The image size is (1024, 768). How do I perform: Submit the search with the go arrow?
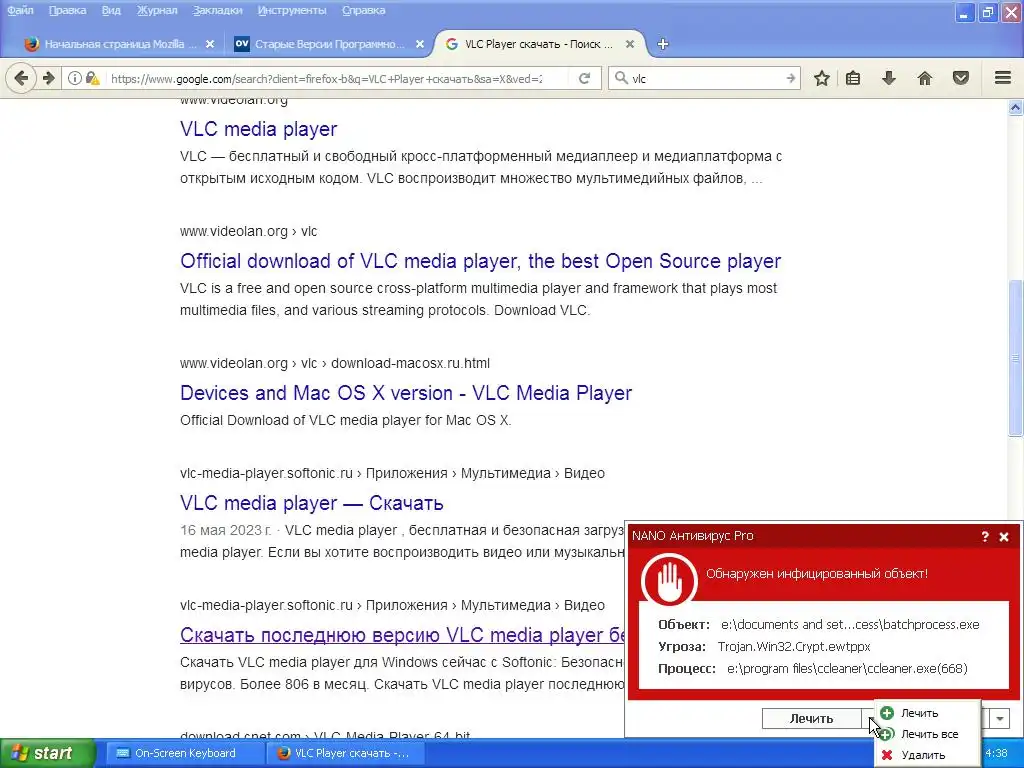pos(790,78)
